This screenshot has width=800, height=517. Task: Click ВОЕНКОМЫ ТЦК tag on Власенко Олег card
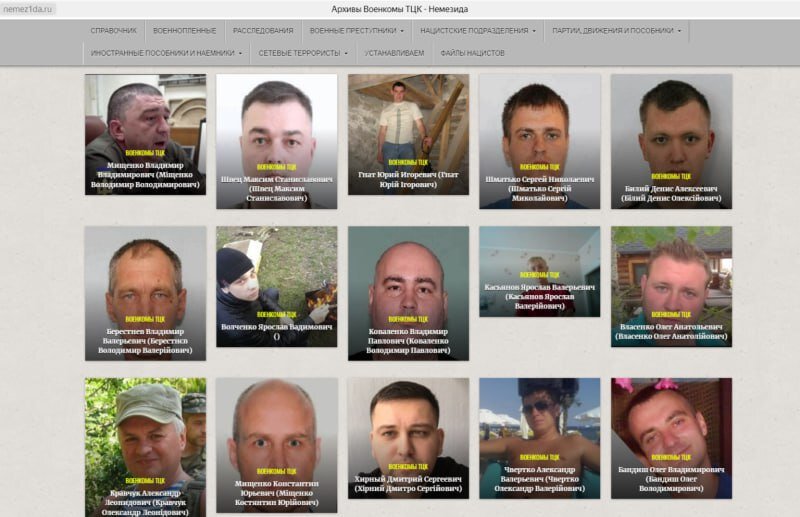pos(671,314)
